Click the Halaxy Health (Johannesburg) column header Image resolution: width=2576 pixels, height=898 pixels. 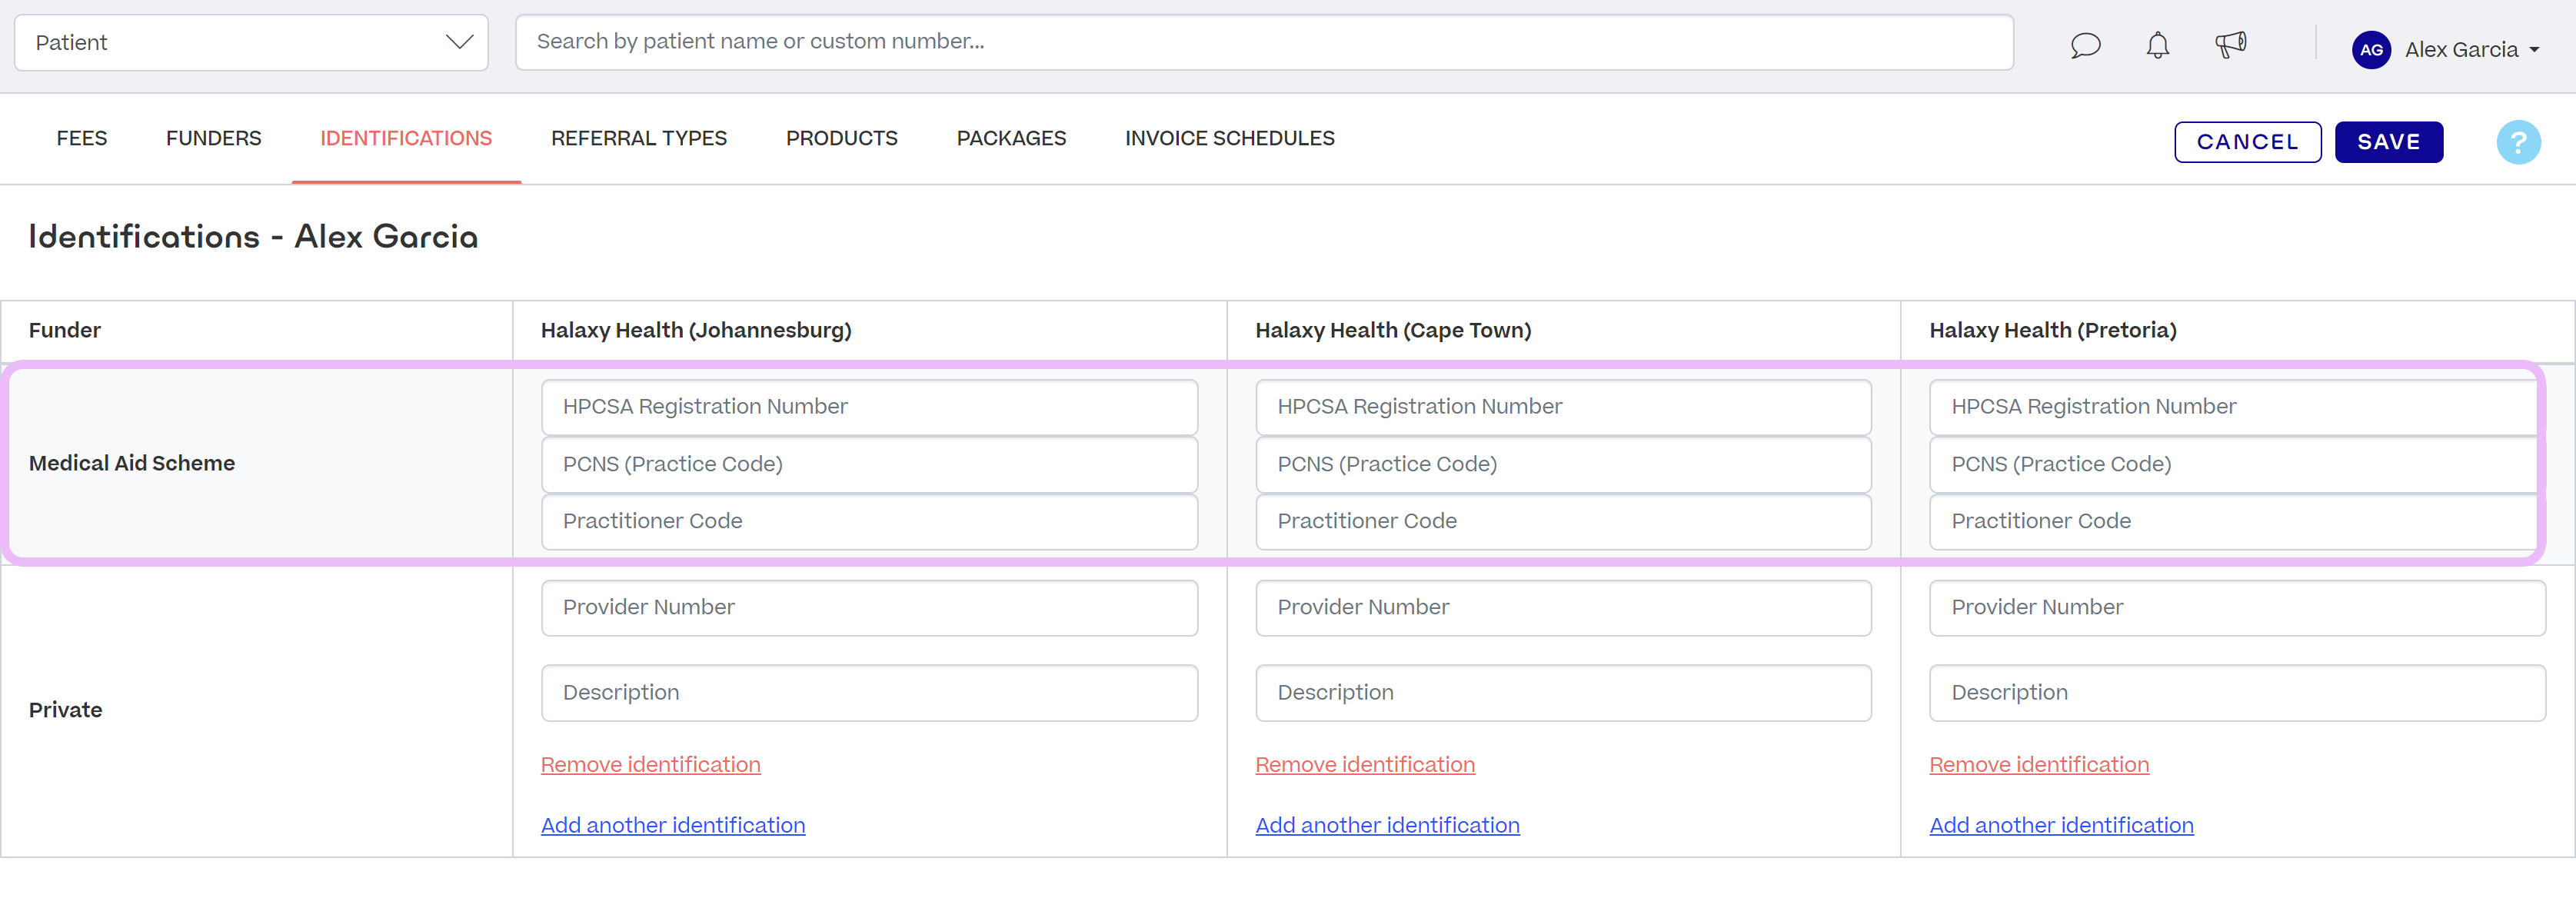click(696, 330)
